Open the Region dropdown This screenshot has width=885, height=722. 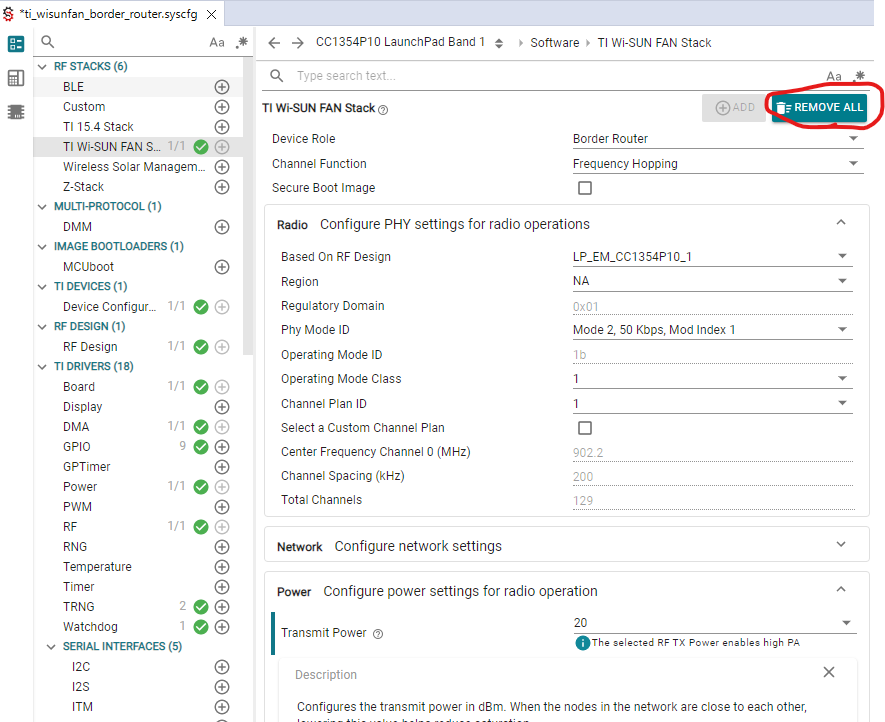point(712,281)
